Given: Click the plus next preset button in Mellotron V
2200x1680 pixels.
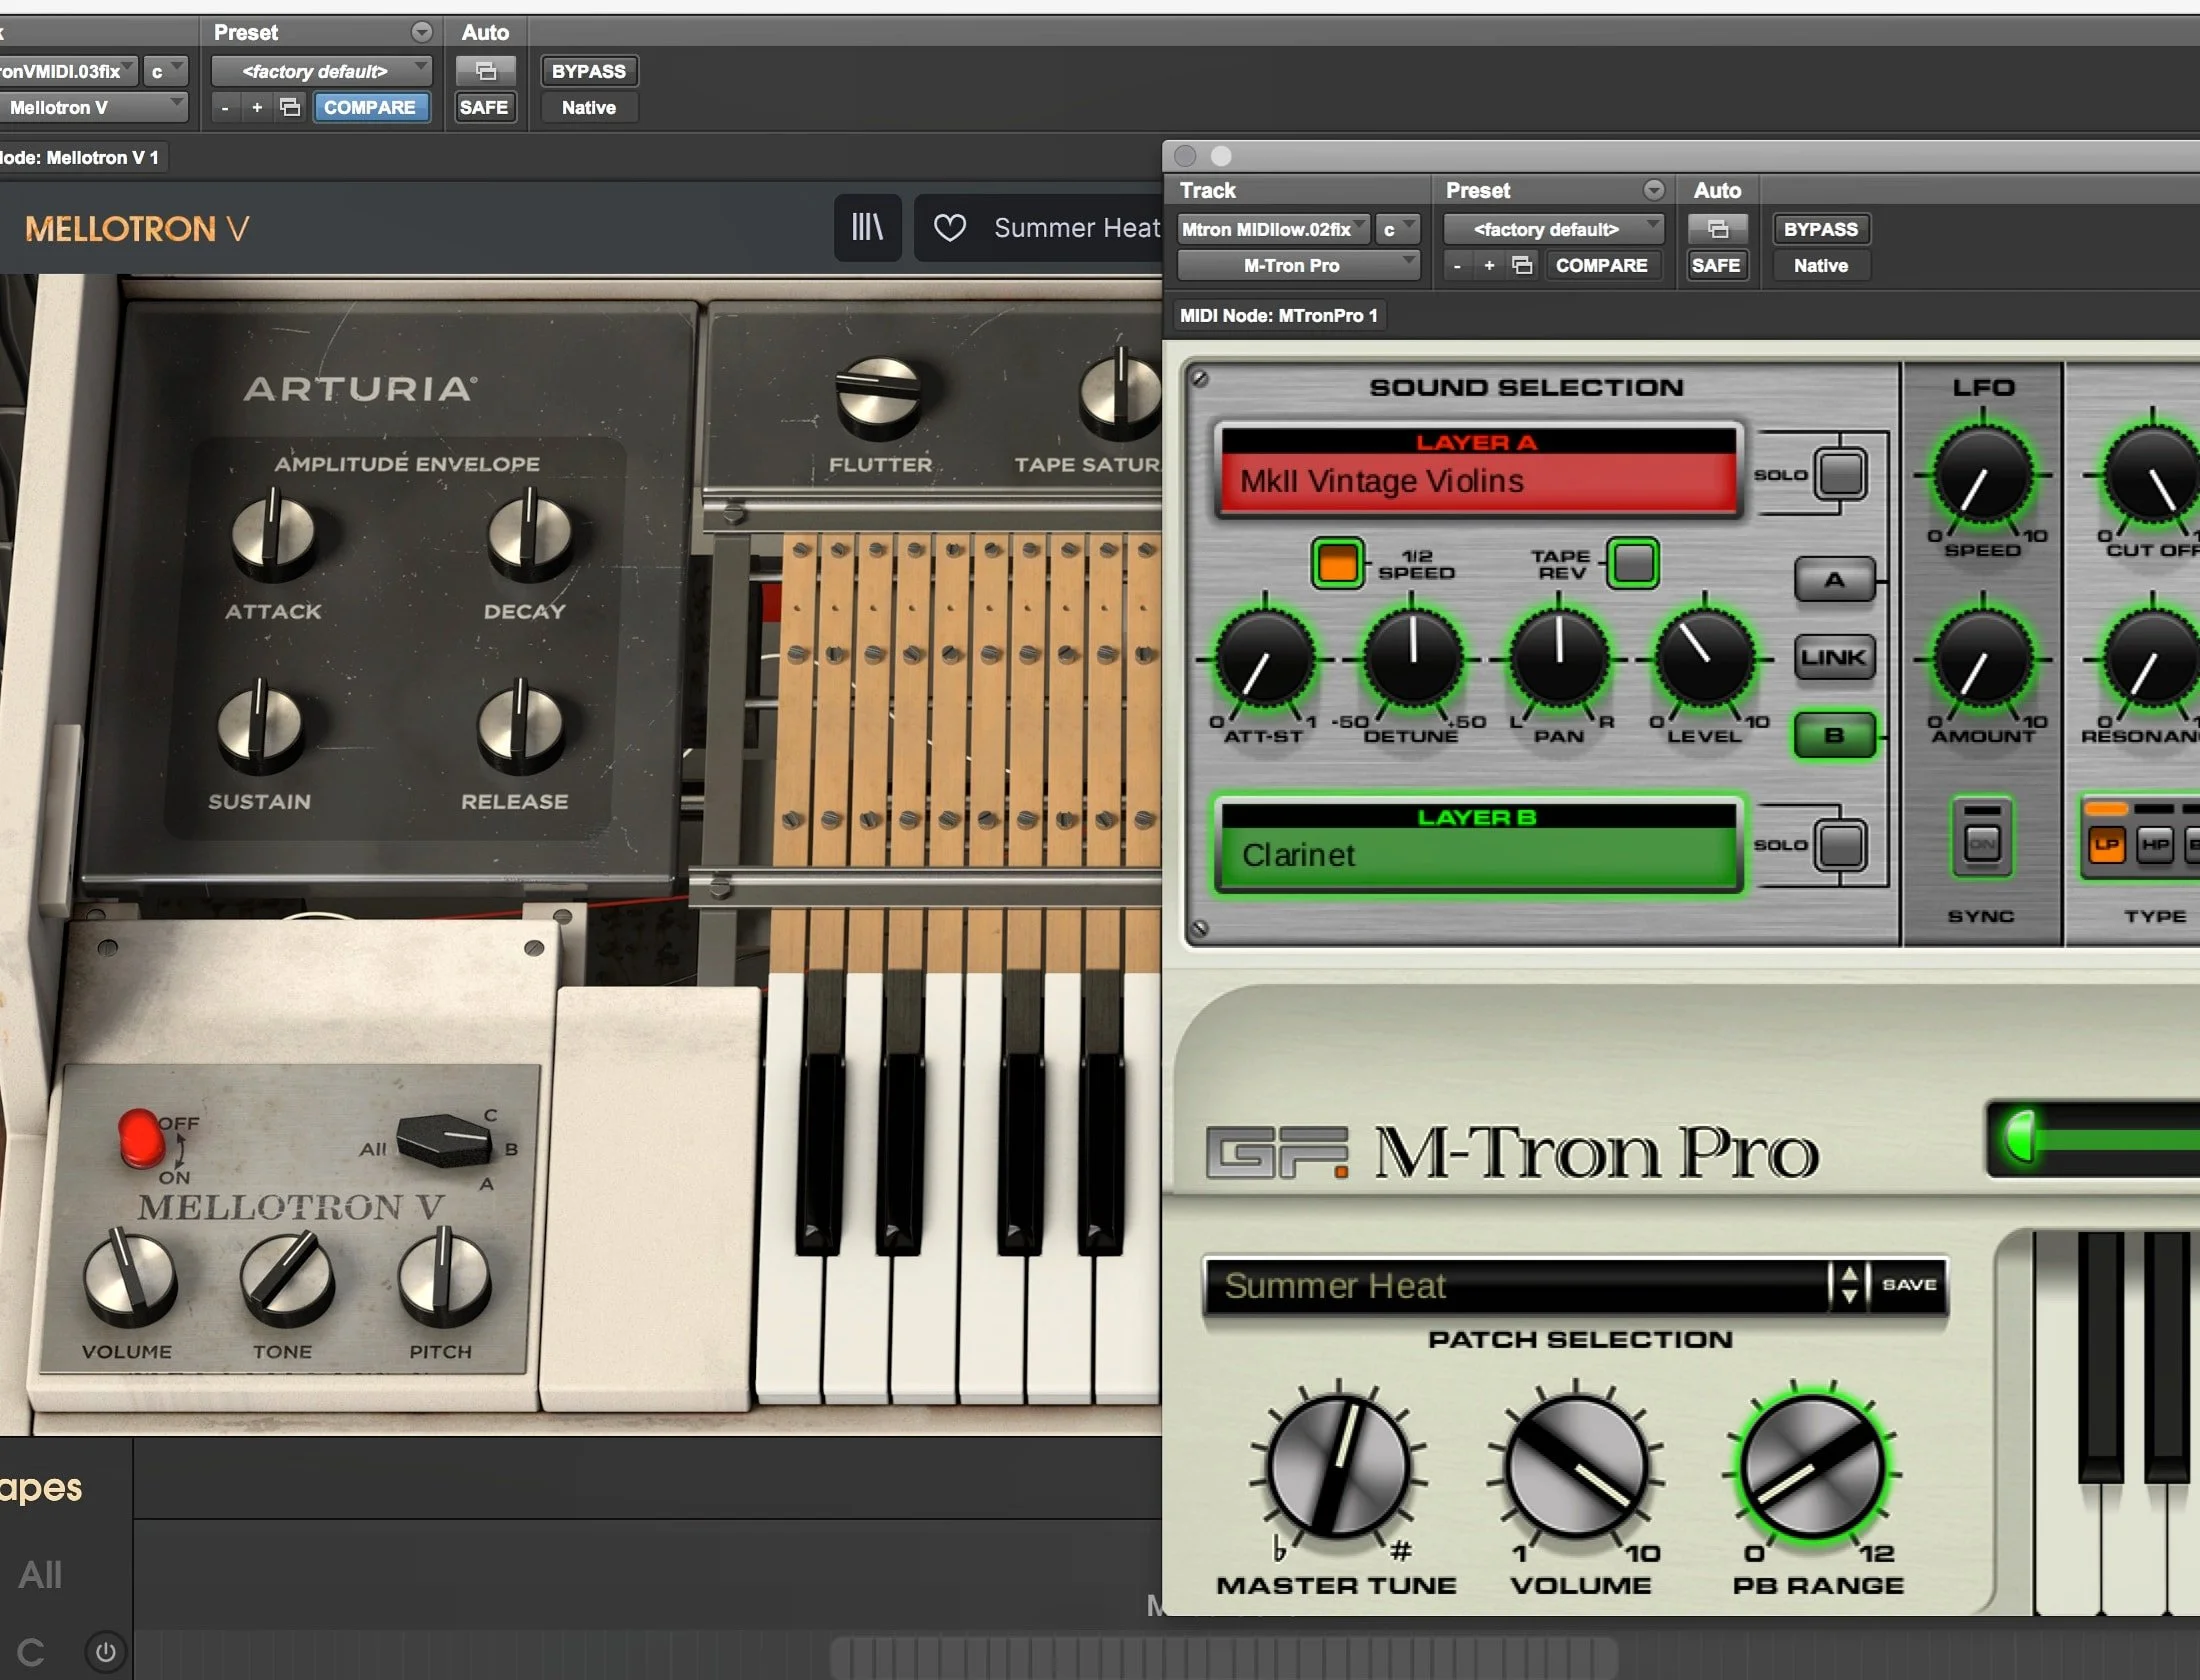Looking at the screenshot, I should [257, 107].
